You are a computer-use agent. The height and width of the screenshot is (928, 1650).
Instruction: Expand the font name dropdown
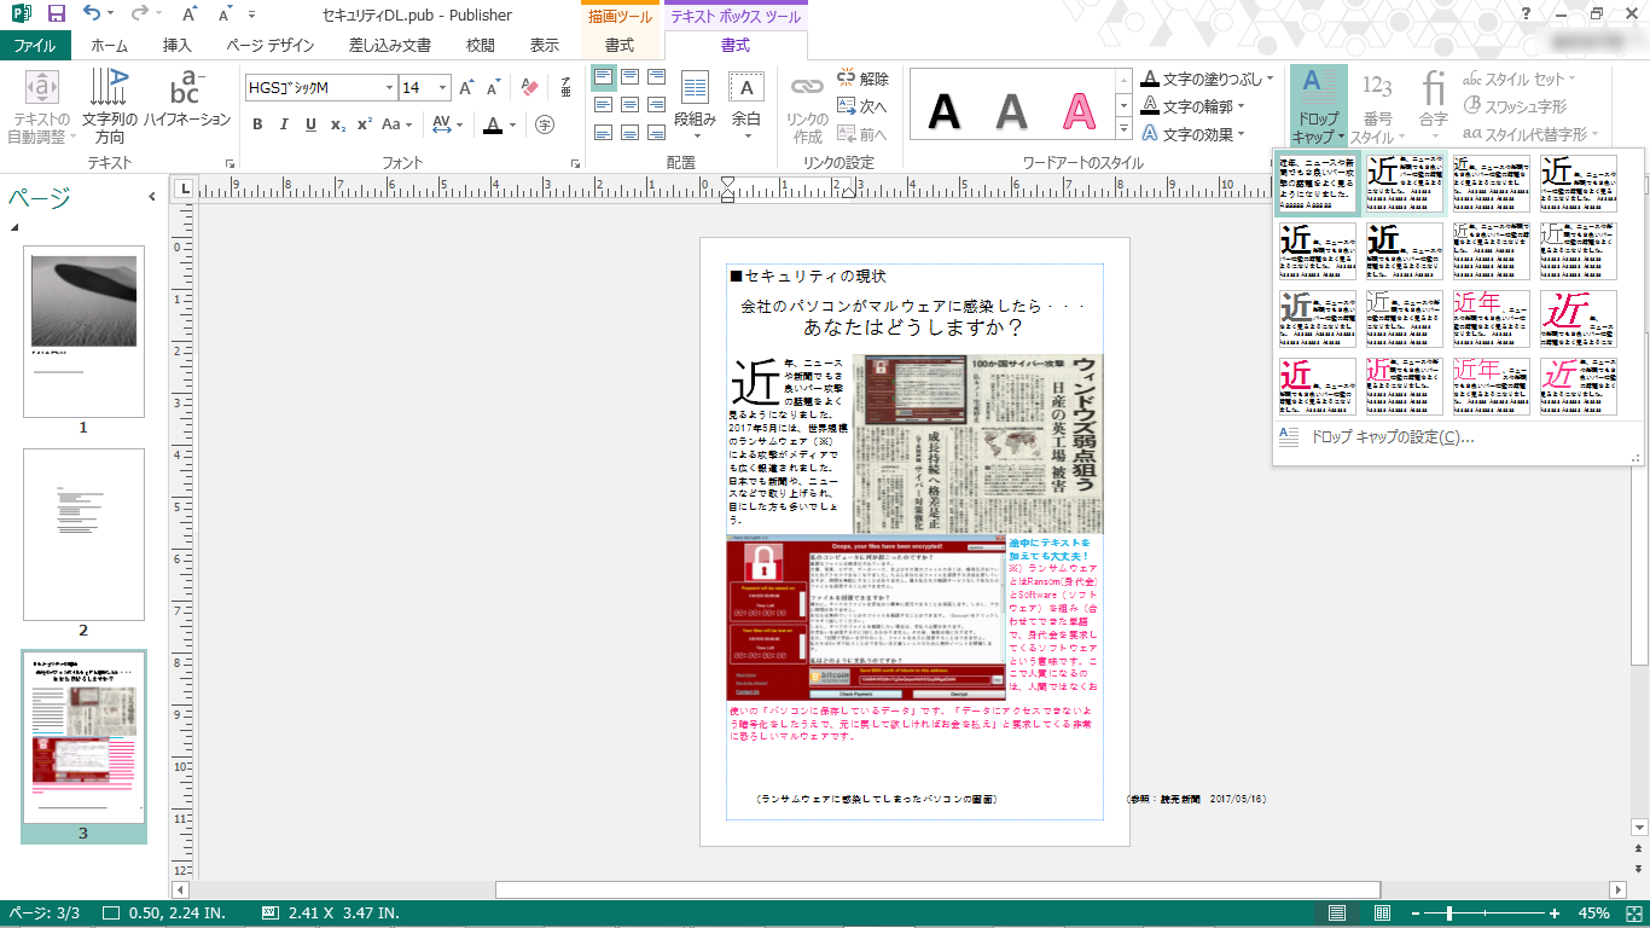pyautogui.click(x=389, y=88)
